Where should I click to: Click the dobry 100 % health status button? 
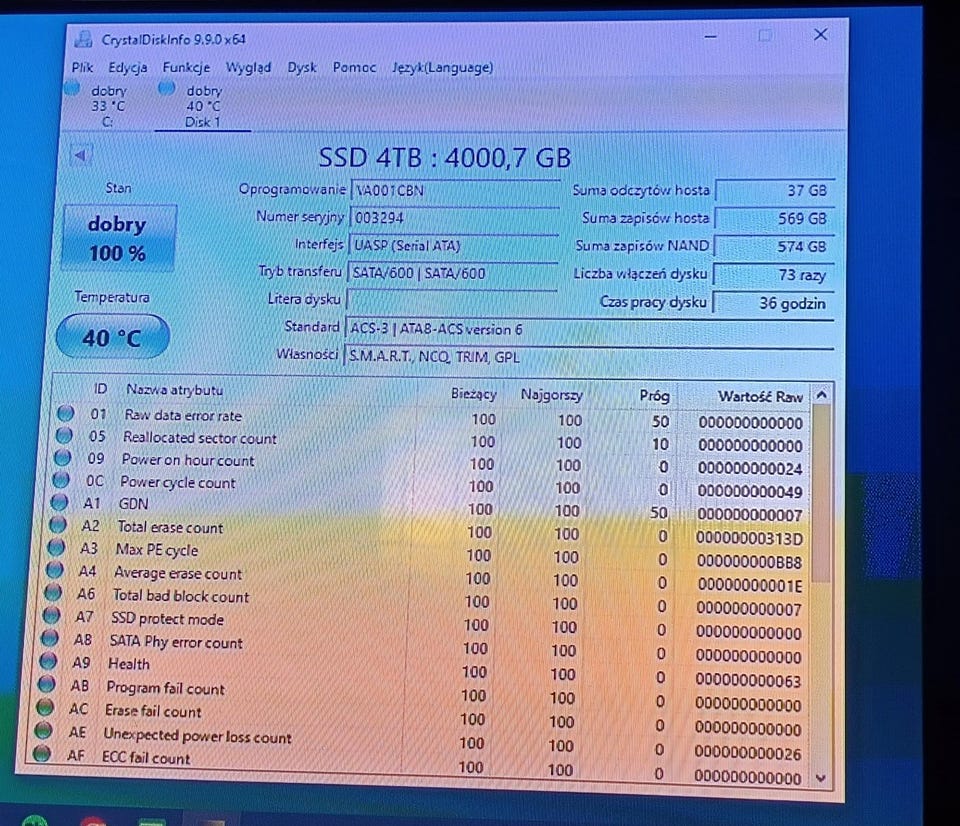click(118, 238)
